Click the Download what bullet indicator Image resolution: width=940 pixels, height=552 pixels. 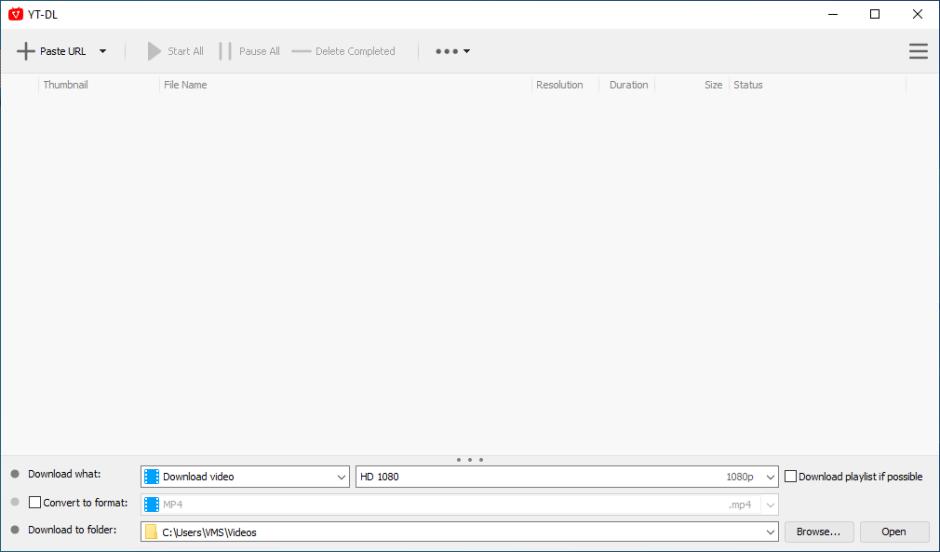point(15,473)
